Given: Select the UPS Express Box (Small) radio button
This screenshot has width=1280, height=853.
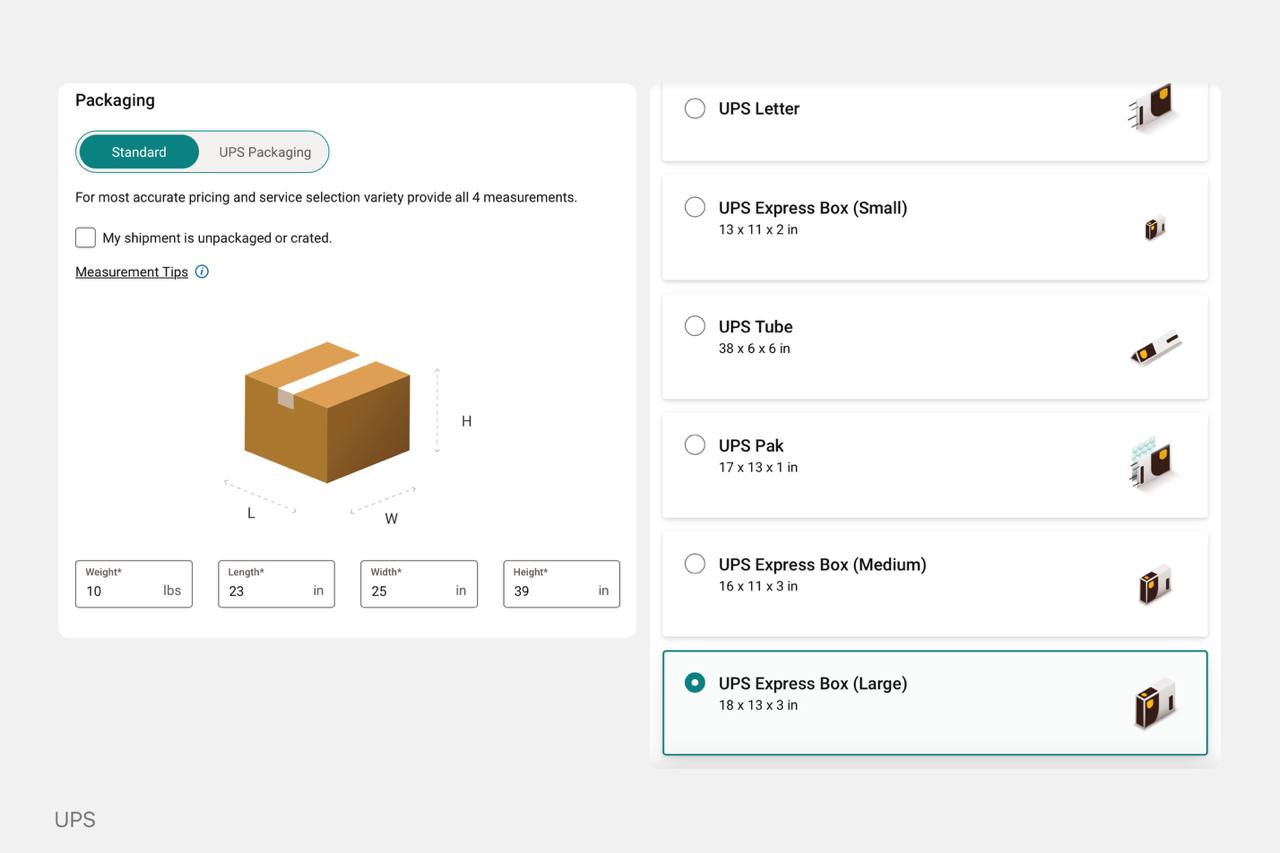Looking at the screenshot, I should click(695, 207).
